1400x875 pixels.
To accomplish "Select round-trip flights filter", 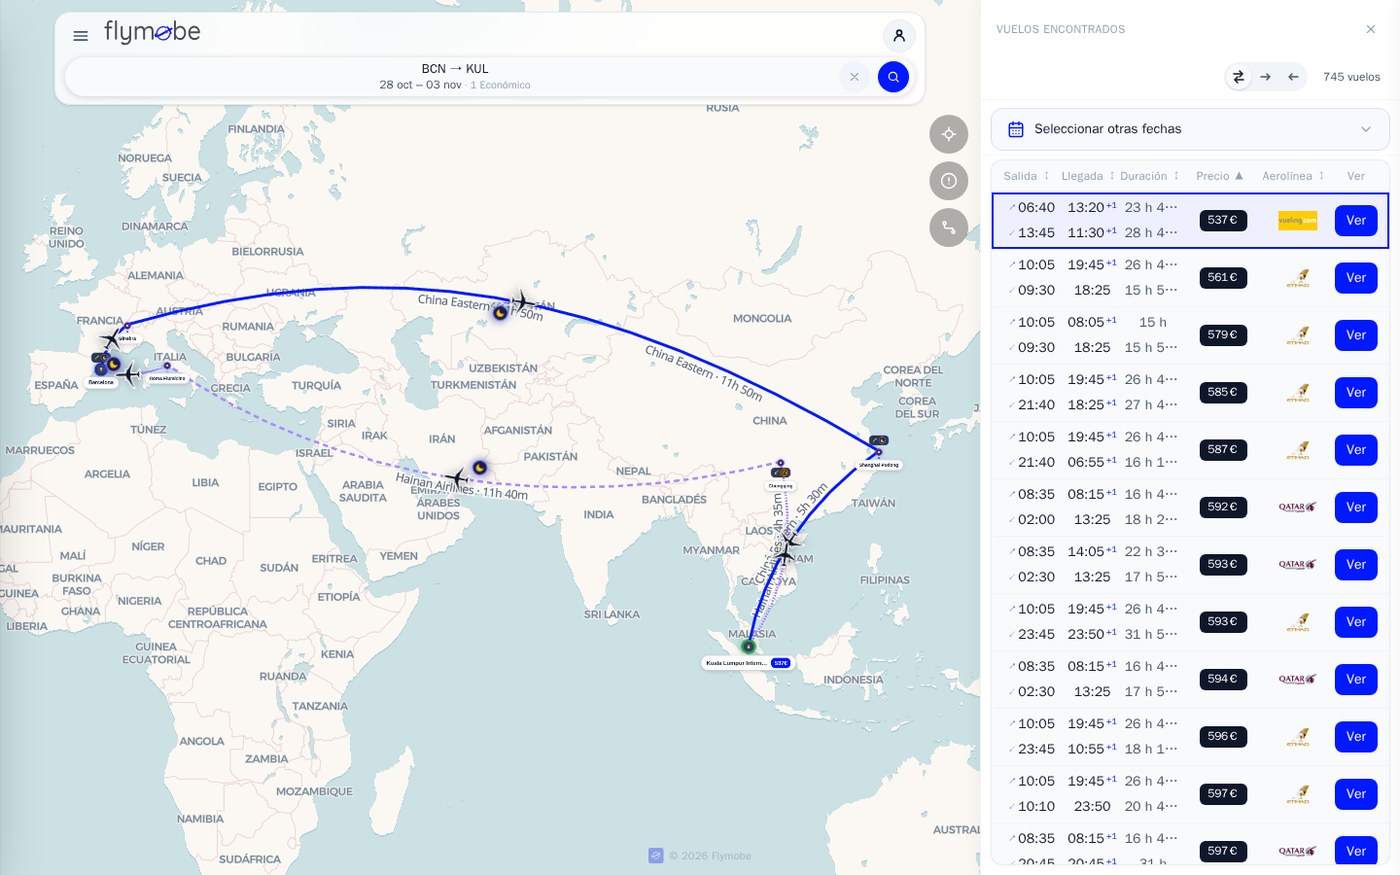I will tap(1238, 77).
